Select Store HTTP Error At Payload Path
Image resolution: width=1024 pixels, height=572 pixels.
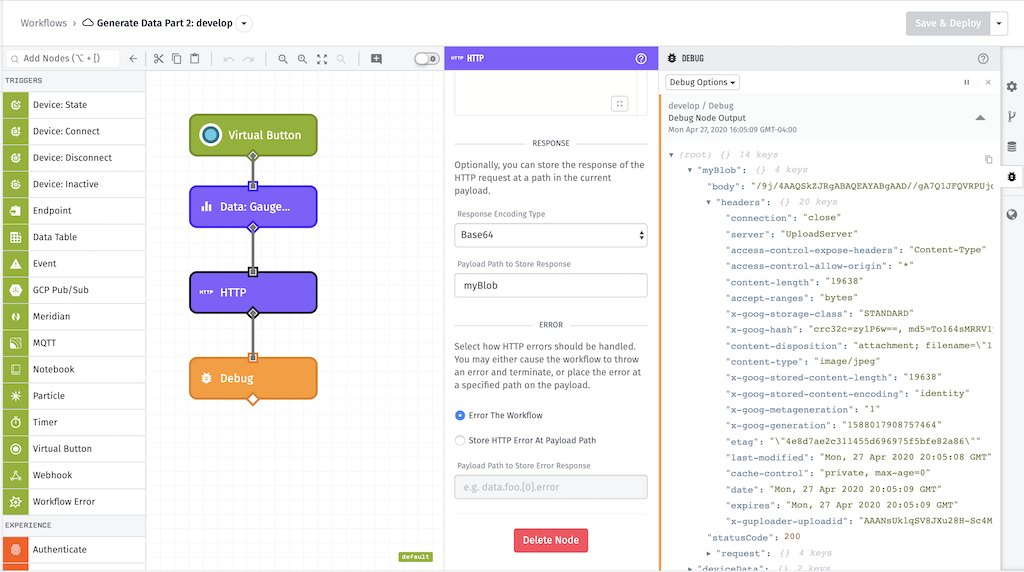tap(460, 441)
